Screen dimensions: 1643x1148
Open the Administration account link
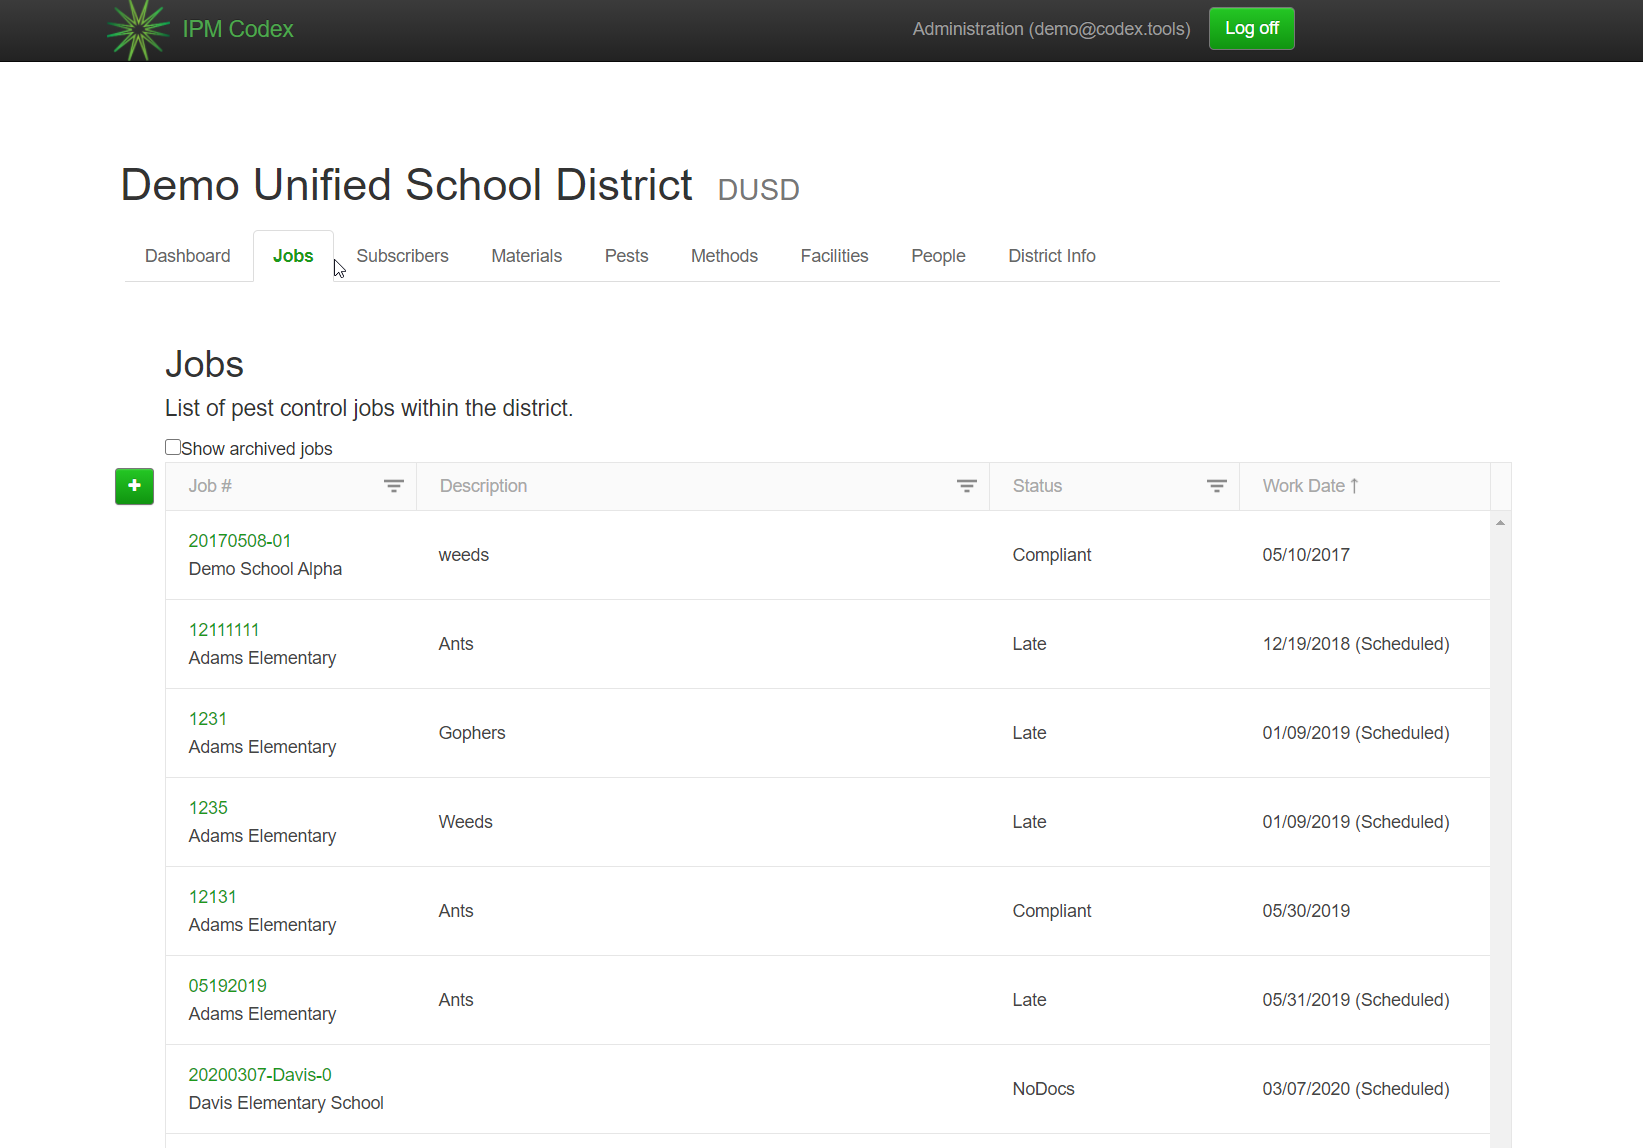1051,29
